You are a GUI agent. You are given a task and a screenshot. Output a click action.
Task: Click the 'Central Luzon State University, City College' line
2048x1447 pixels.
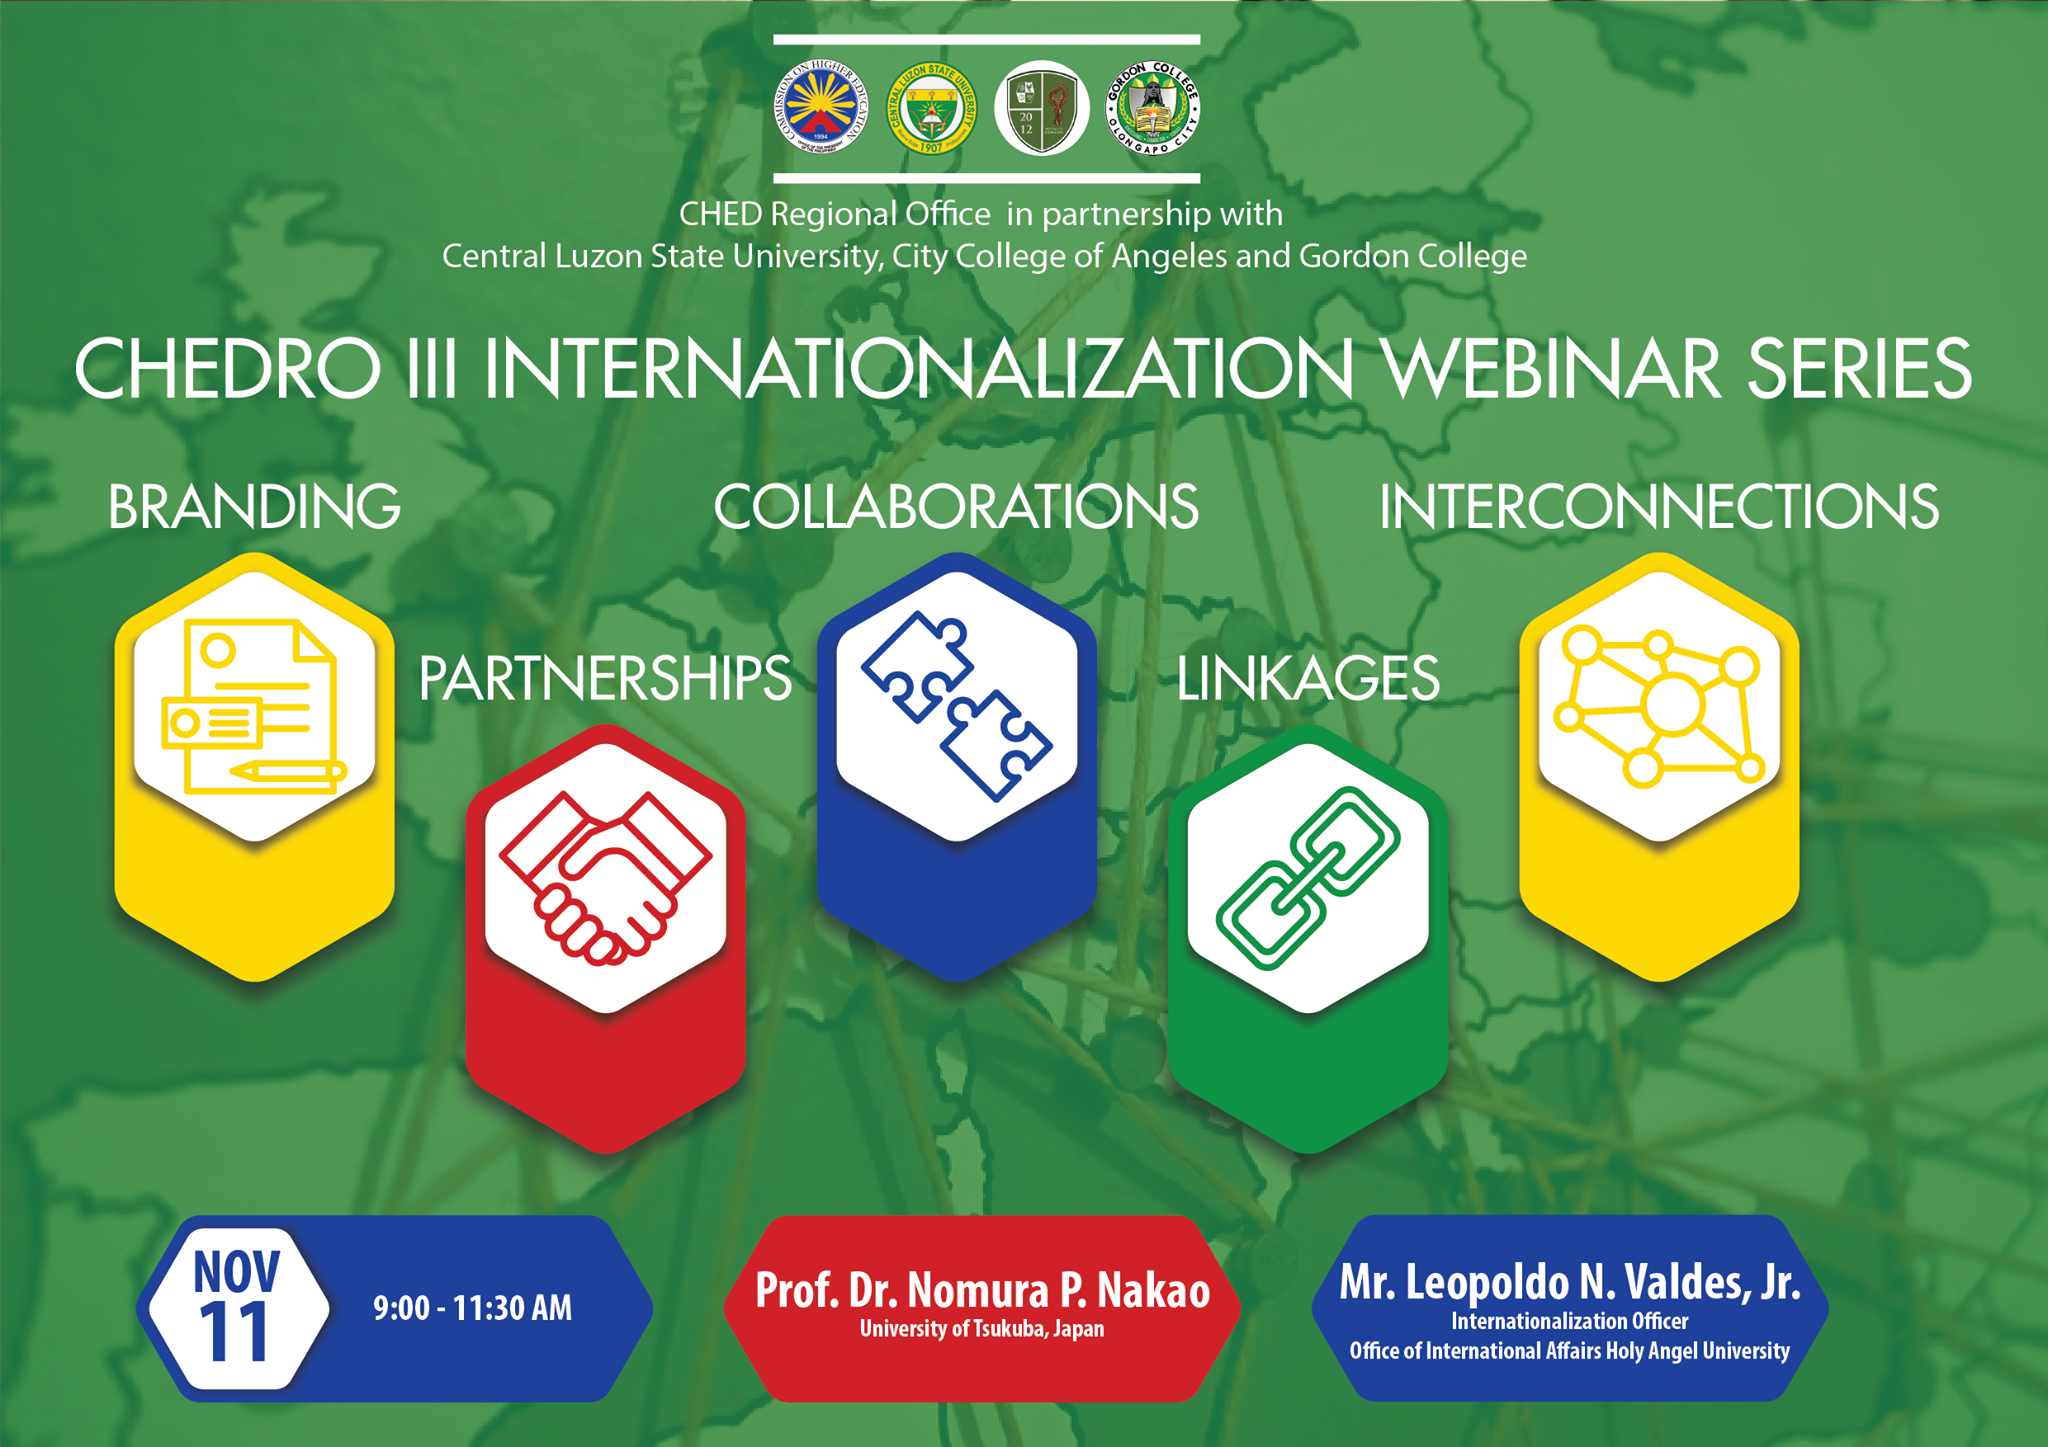click(984, 257)
